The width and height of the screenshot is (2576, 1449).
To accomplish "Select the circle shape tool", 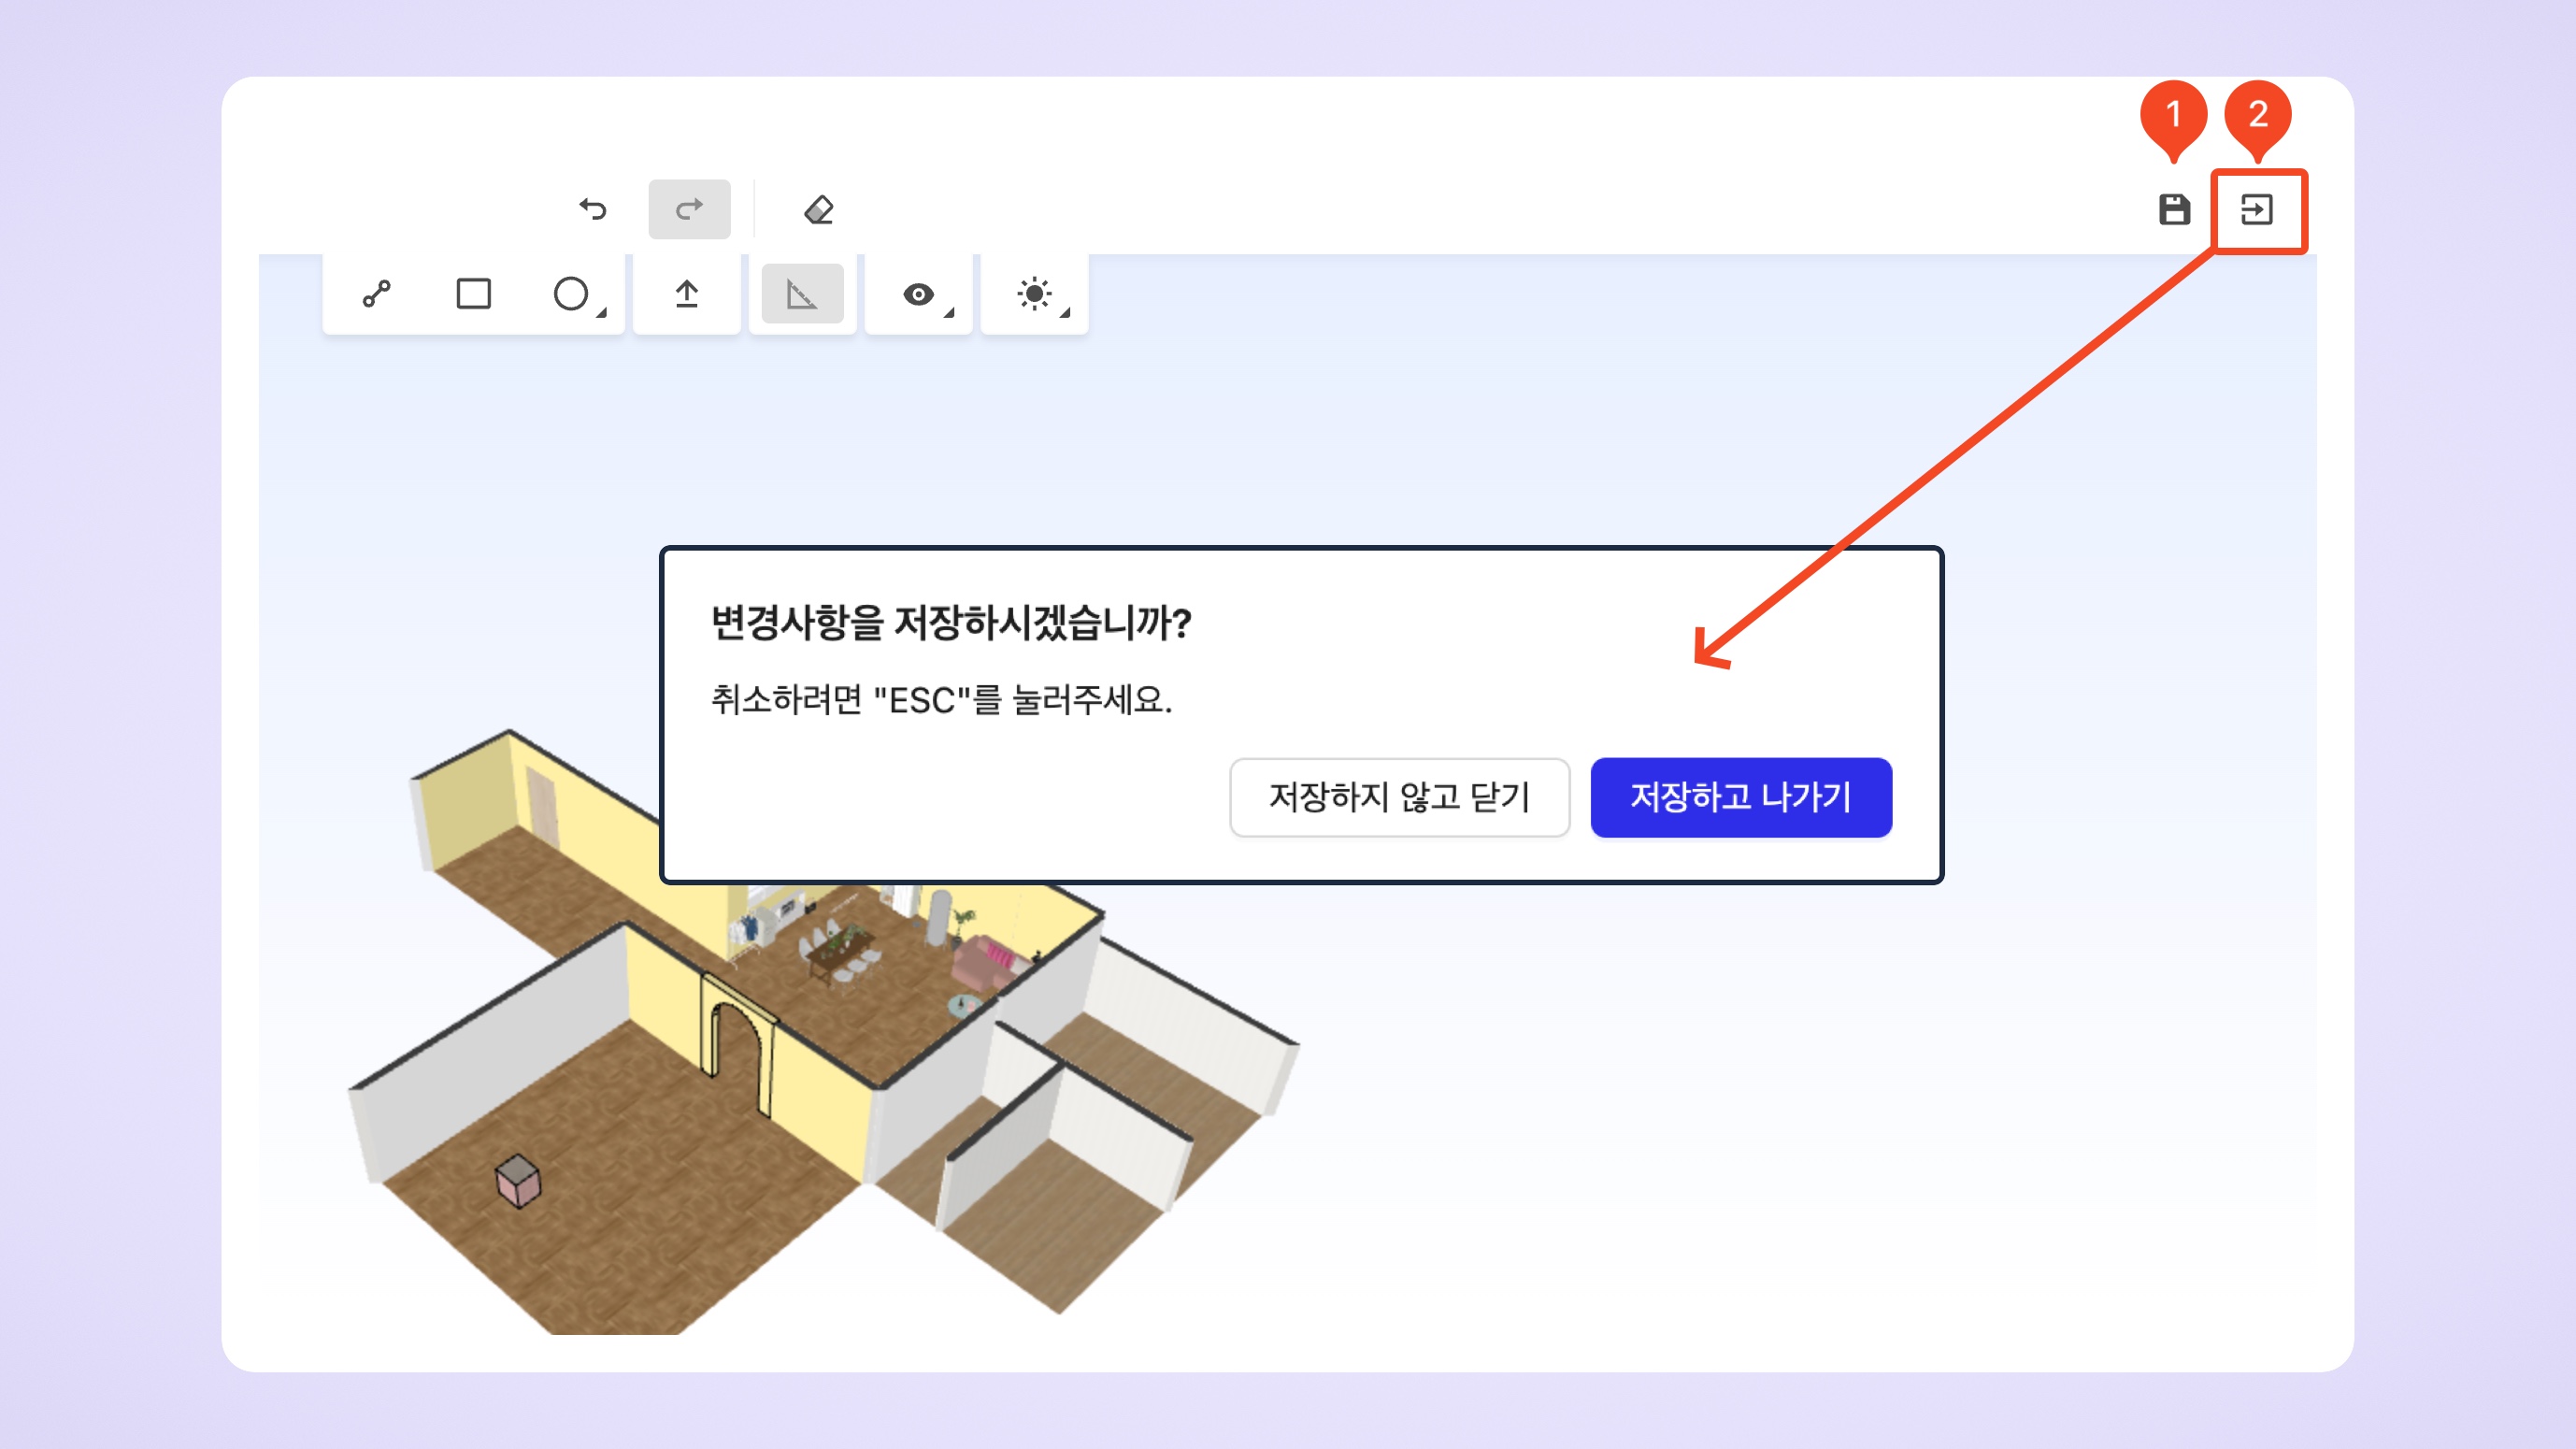I will (570, 294).
